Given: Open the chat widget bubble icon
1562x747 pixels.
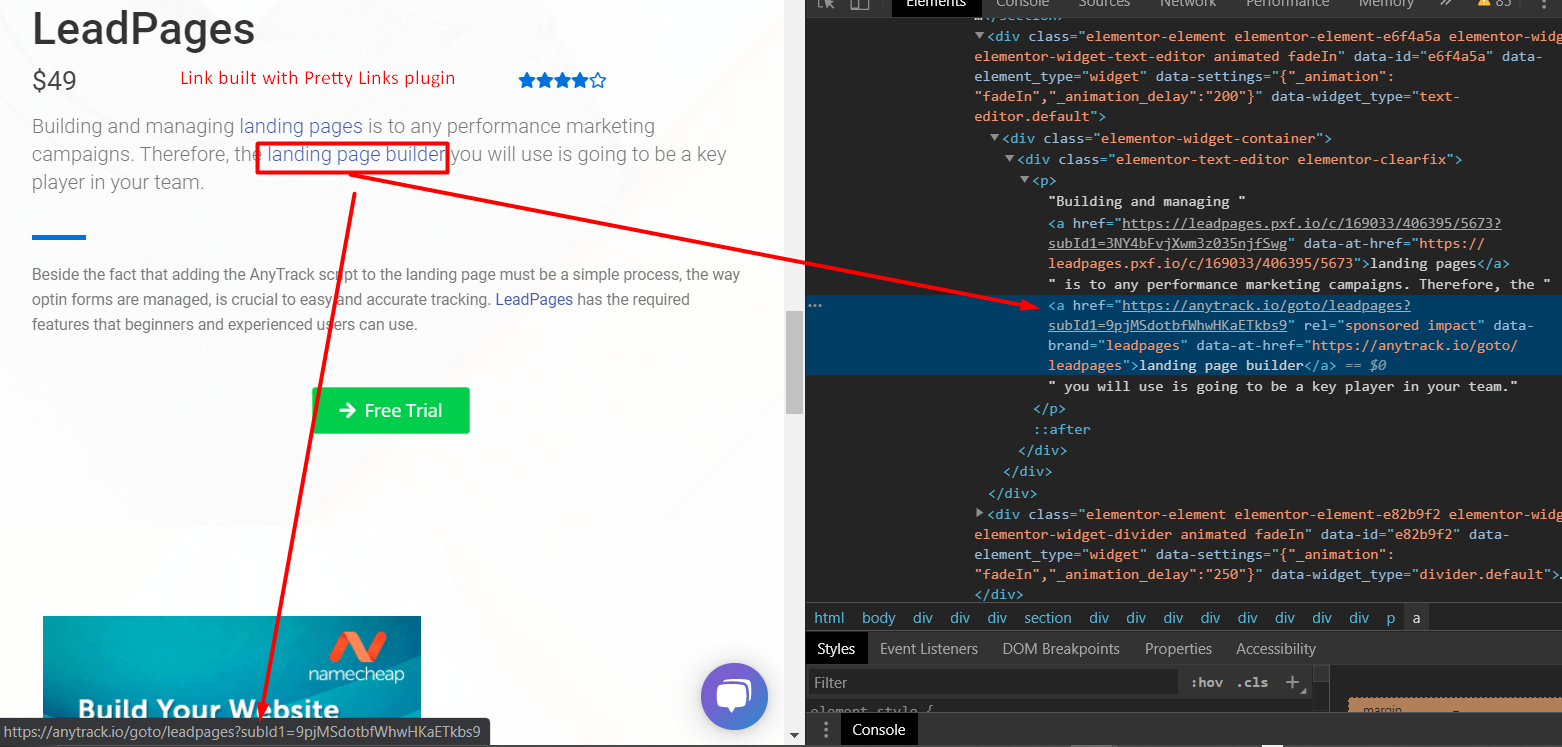Looking at the screenshot, I should (734, 697).
